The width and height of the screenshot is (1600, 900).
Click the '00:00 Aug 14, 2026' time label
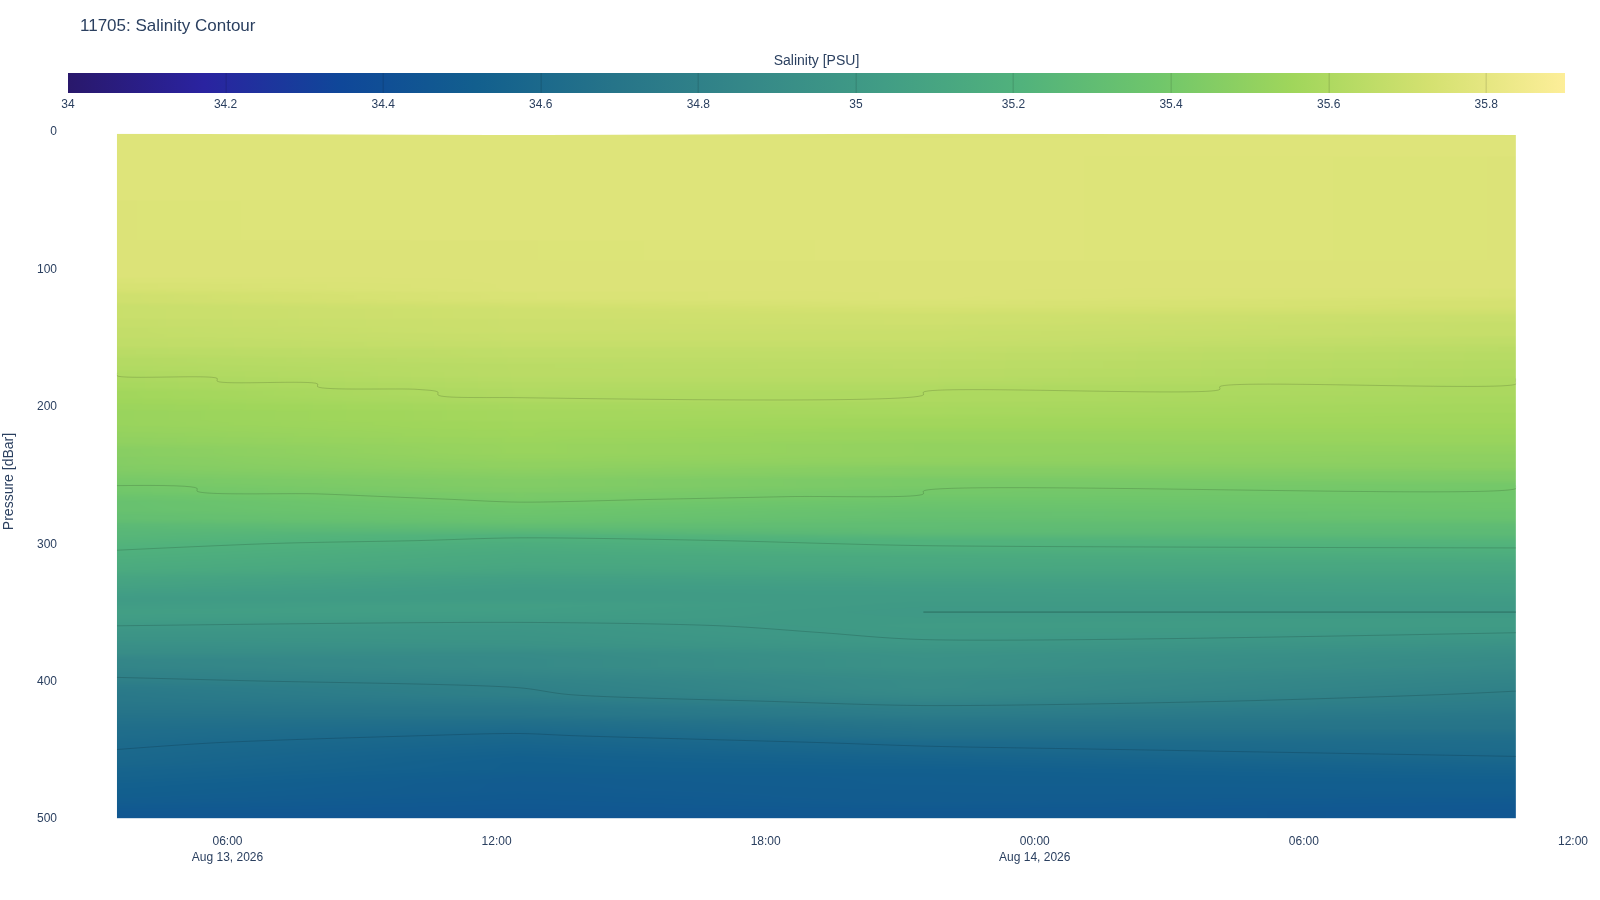[x=1034, y=849]
